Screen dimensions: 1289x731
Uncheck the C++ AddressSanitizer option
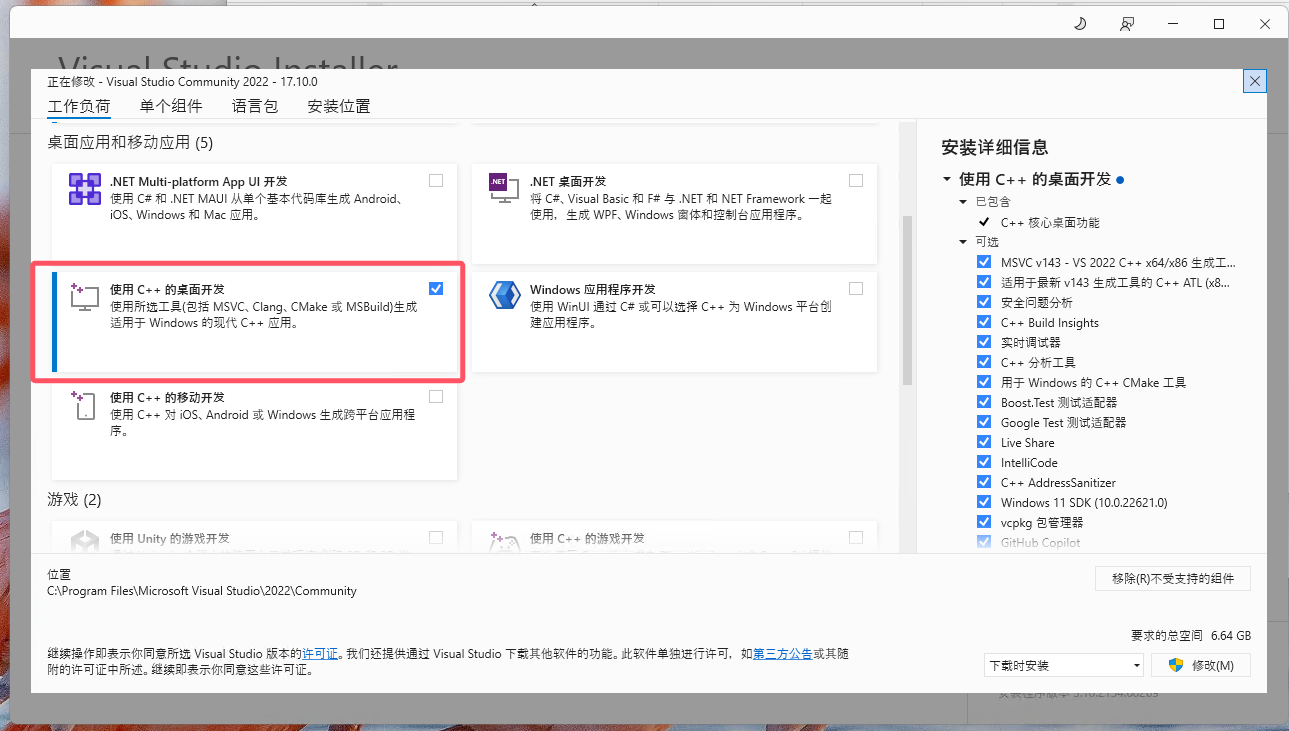pos(984,482)
